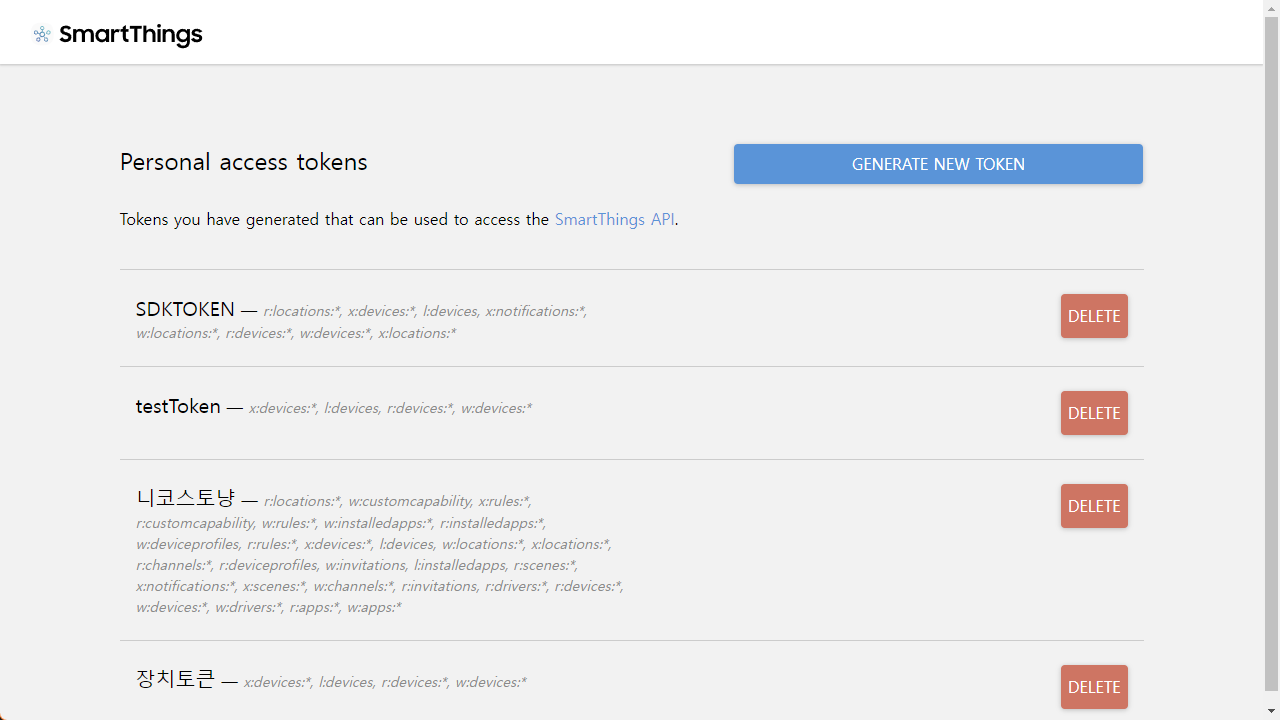Select the testToken token name
Viewport: 1280px width, 720px height.
coord(178,407)
